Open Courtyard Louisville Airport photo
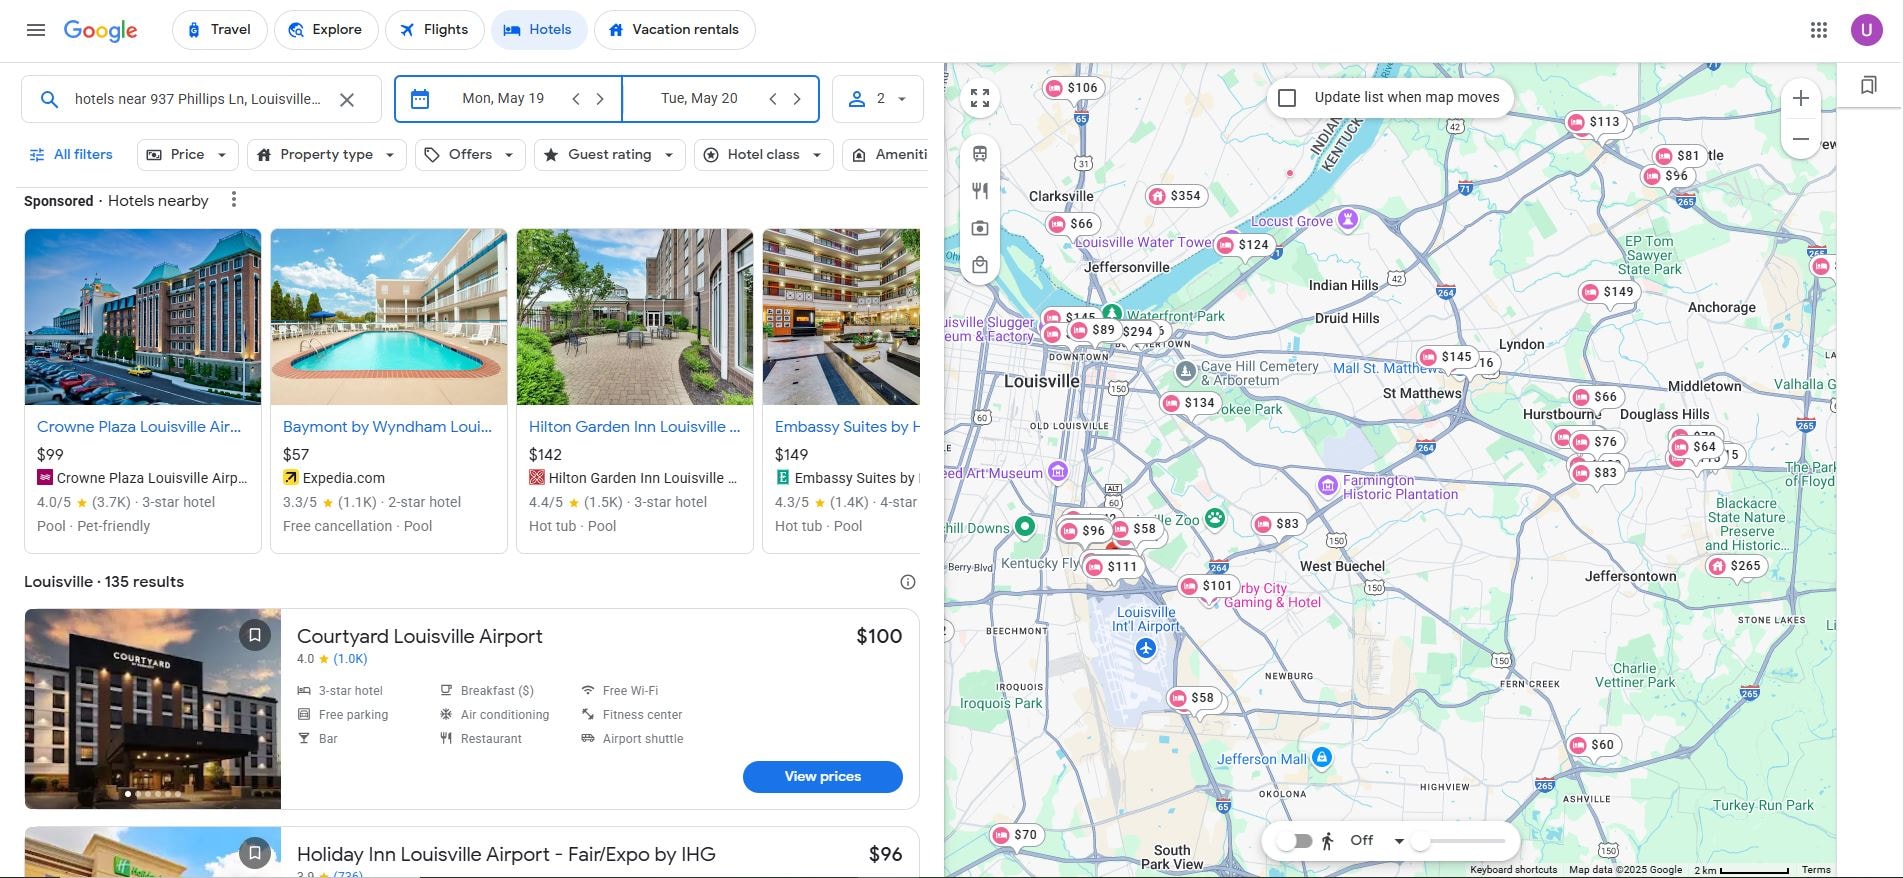 [153, 709]
